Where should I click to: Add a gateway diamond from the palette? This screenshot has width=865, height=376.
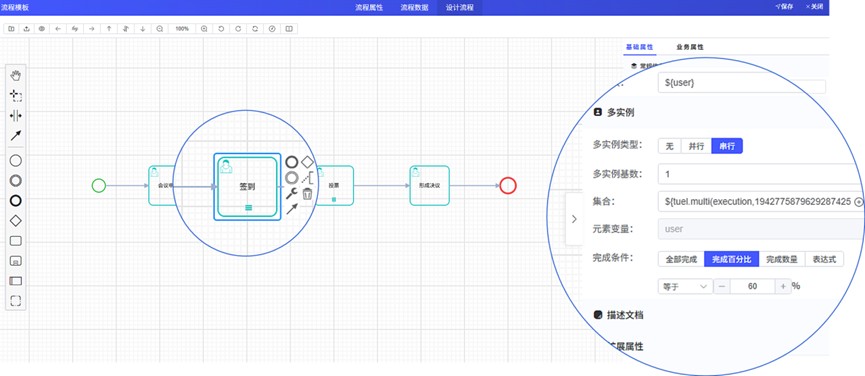click(16, 221)
